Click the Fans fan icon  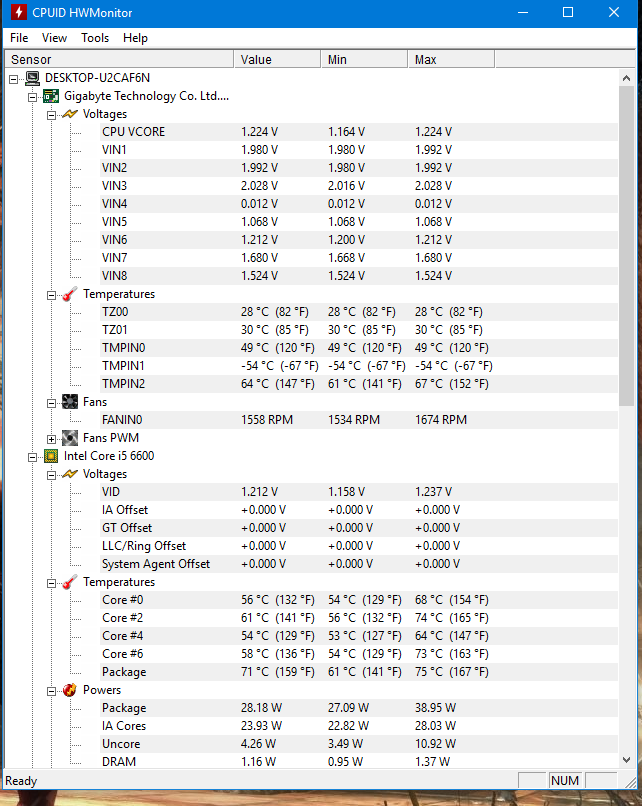[x=70, y=402]
